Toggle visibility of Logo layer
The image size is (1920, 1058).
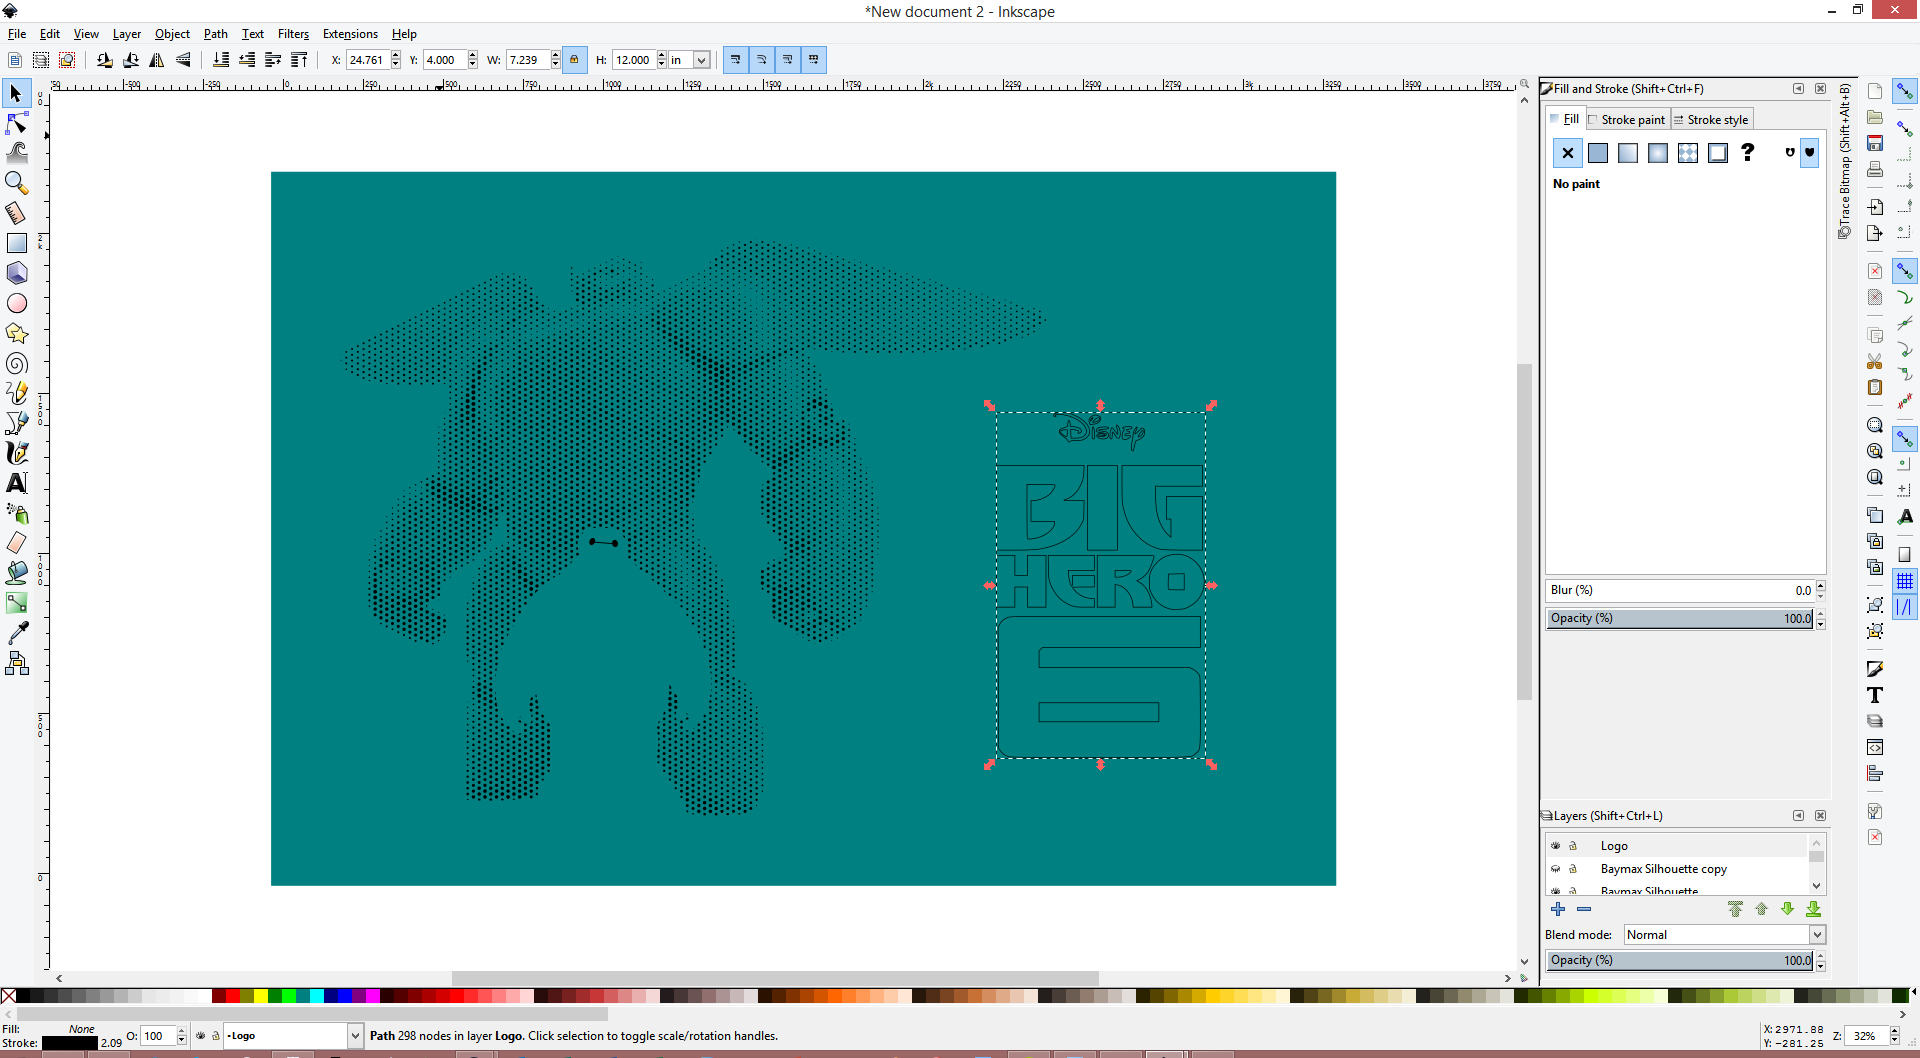(x=1555, y=846)
